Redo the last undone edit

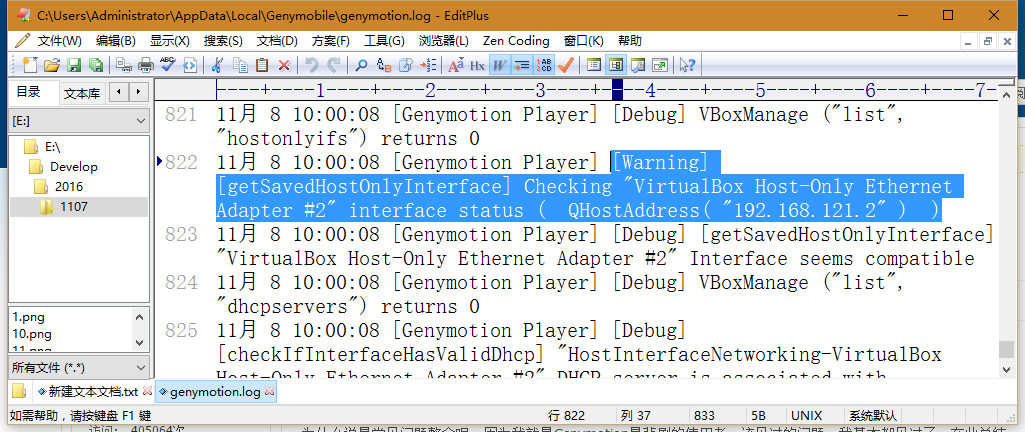(x=334, y=65)
